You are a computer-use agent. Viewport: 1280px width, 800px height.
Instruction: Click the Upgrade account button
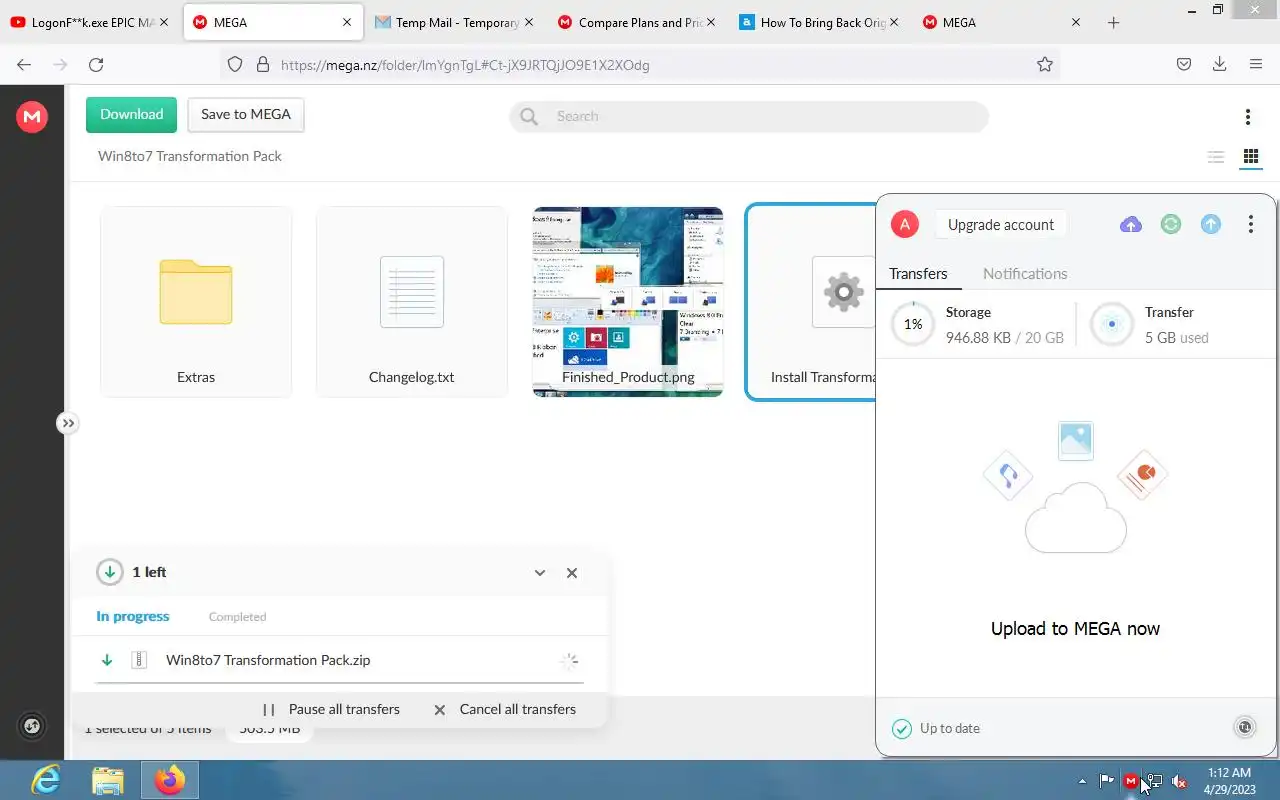pyautogui.click(x=1001, y=224)
